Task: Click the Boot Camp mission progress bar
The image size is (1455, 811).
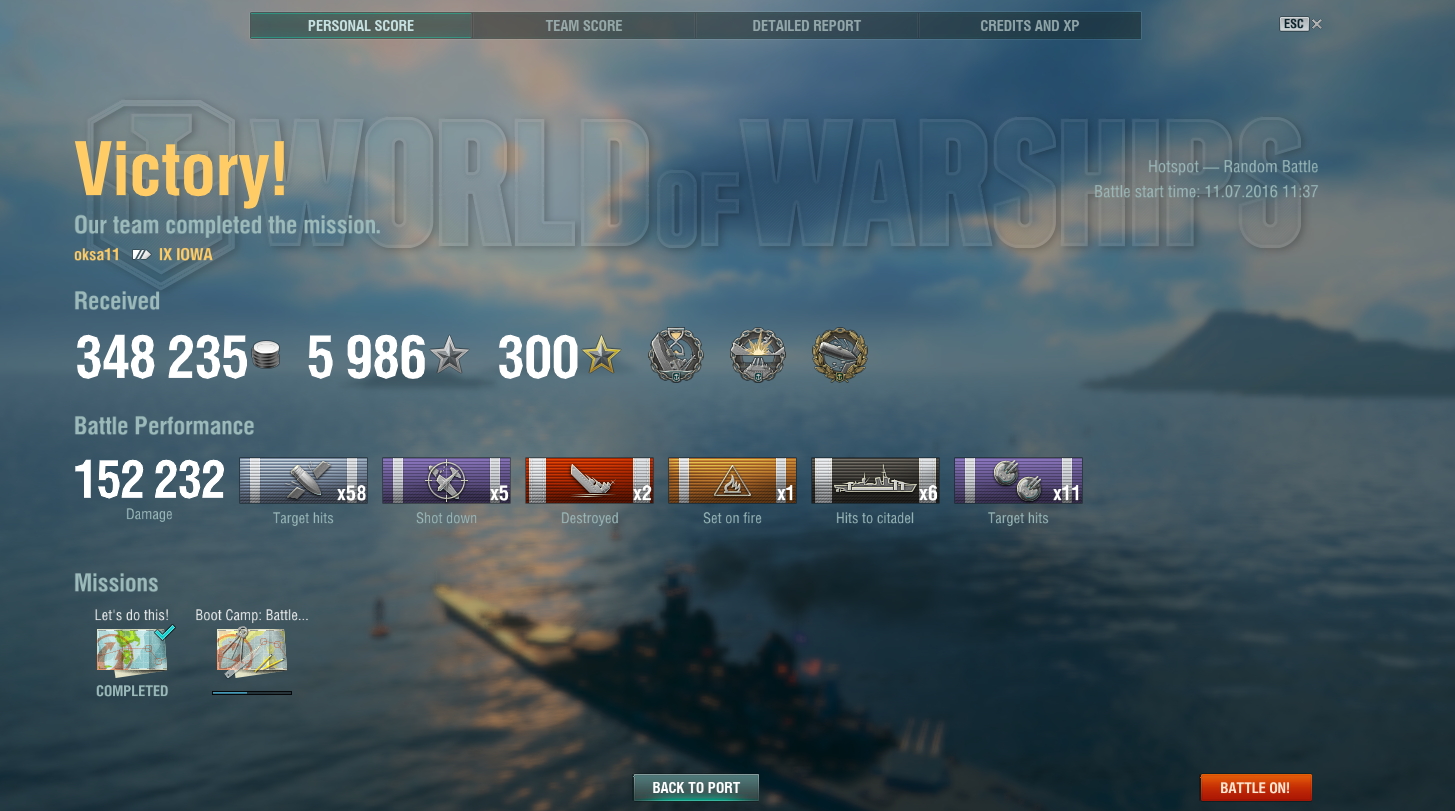Action: pos(252,692)
